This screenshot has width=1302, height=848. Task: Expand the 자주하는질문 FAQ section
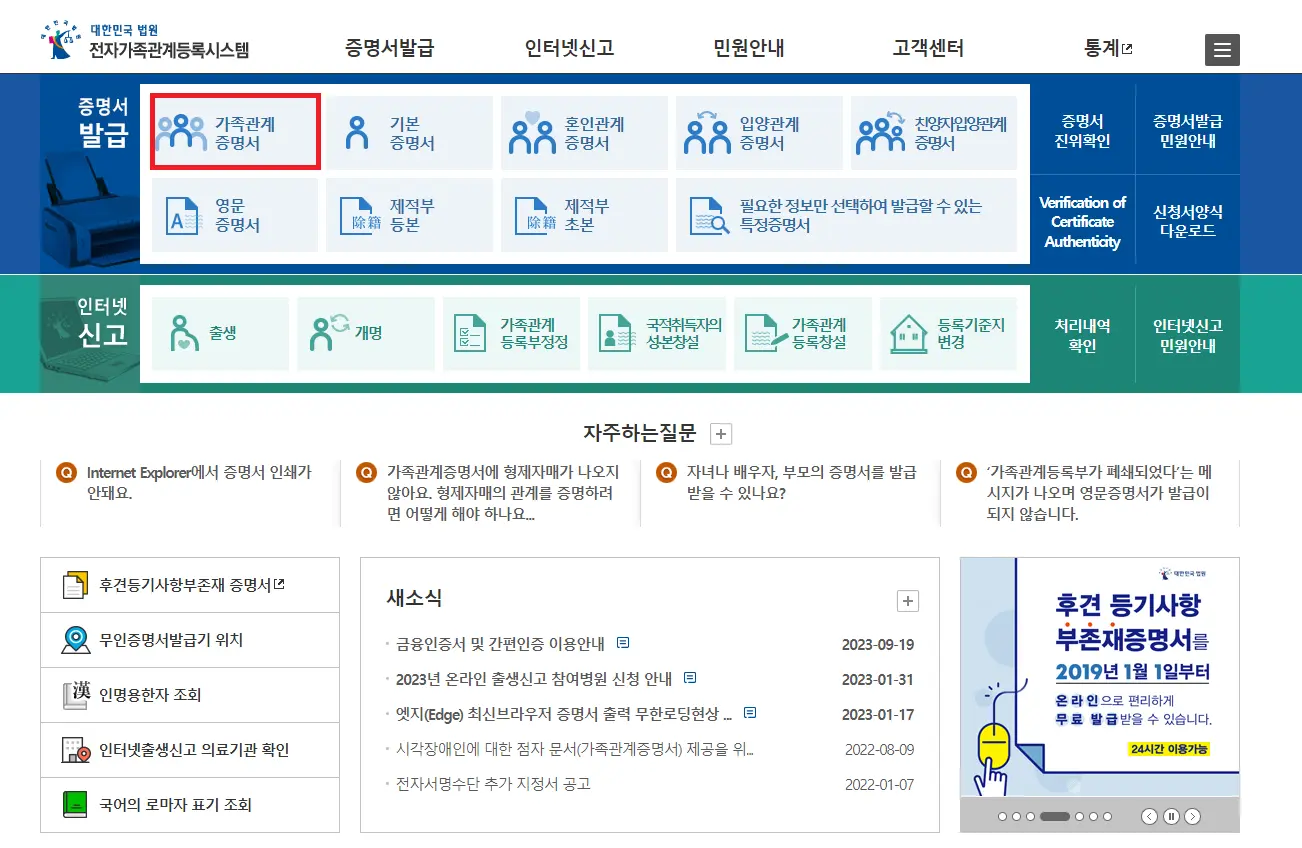tap(720, 433)
